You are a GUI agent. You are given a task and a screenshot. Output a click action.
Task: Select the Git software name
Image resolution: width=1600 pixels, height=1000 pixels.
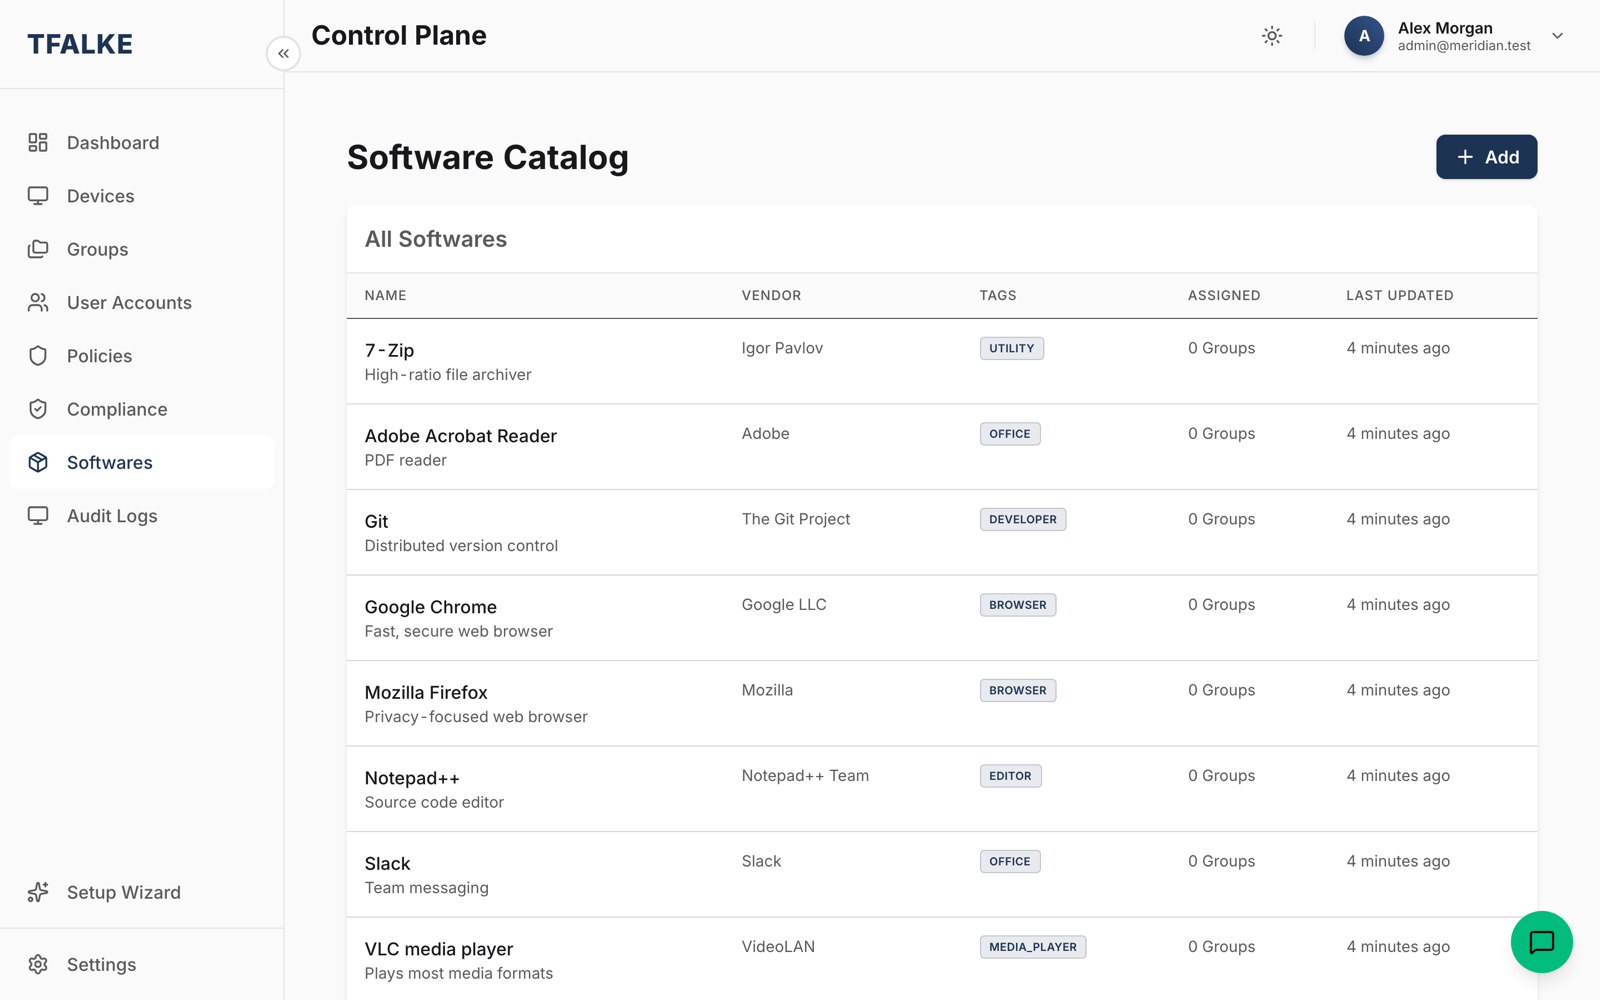coord(376,521)
